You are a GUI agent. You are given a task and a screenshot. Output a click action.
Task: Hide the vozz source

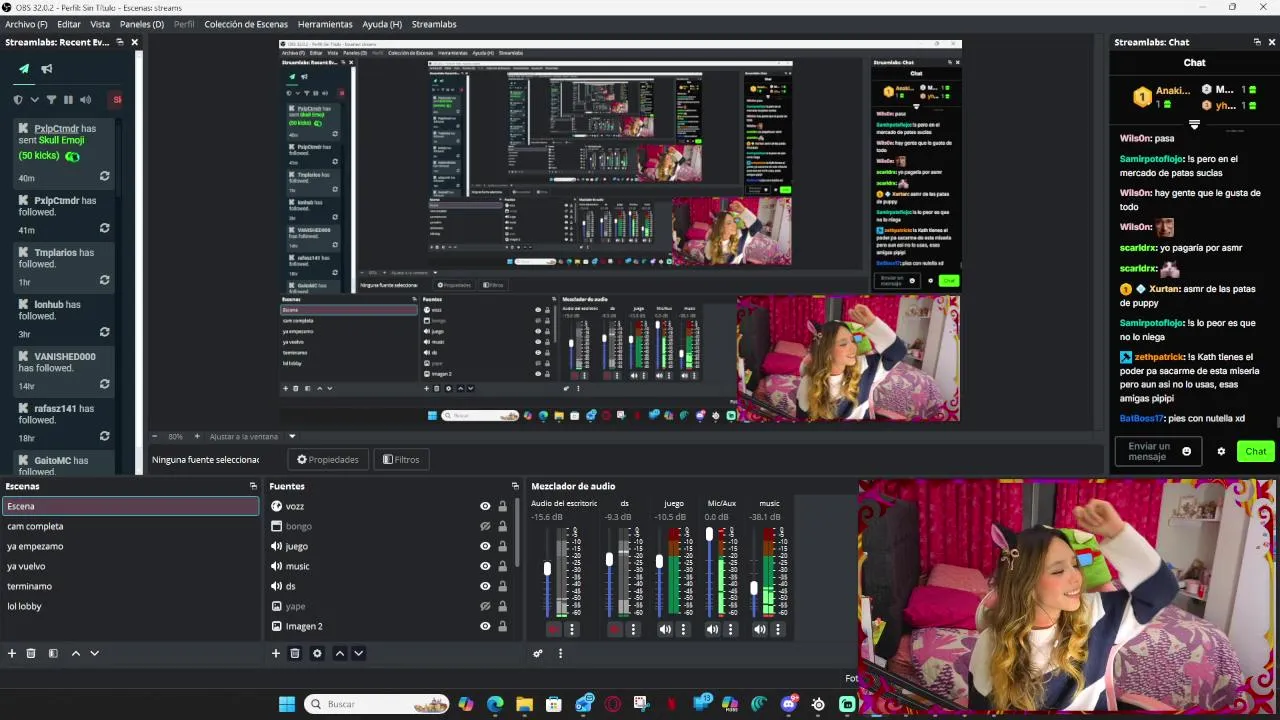tap(485, 506)
